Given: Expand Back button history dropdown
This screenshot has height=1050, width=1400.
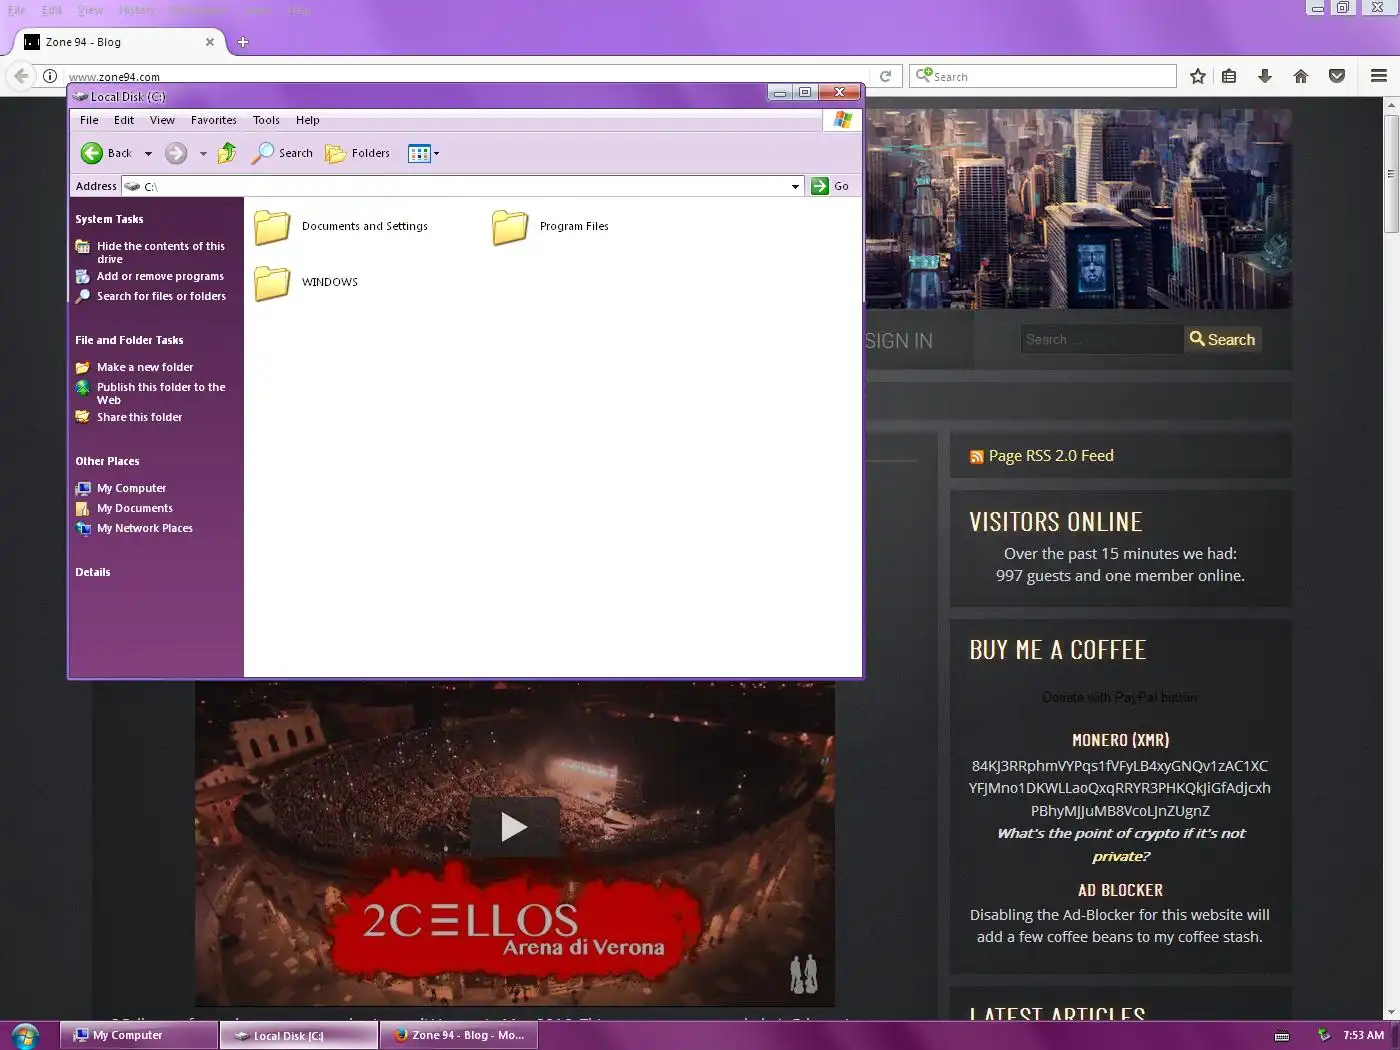Looking at the screenshot, I should (148, 154).
